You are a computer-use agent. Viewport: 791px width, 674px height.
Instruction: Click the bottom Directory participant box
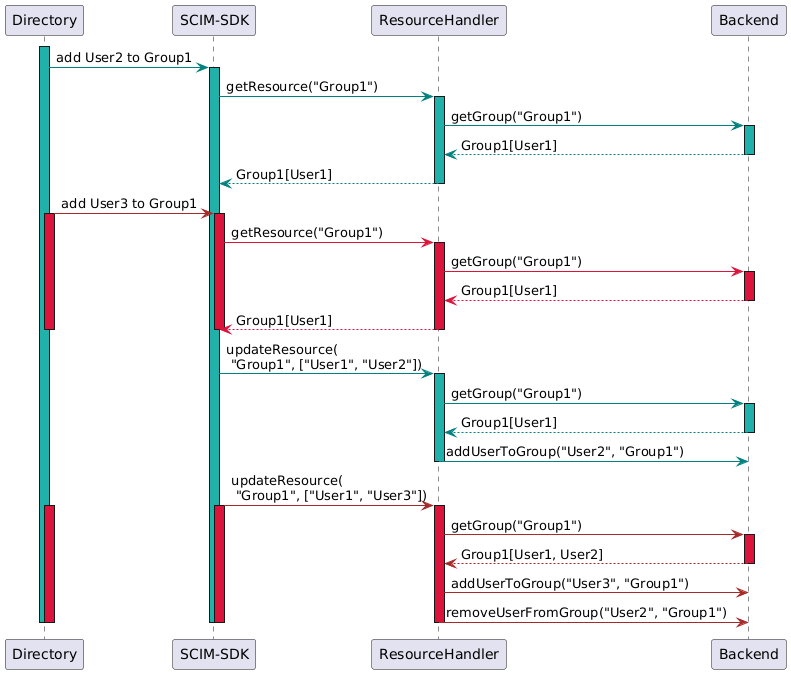(44, 654)
